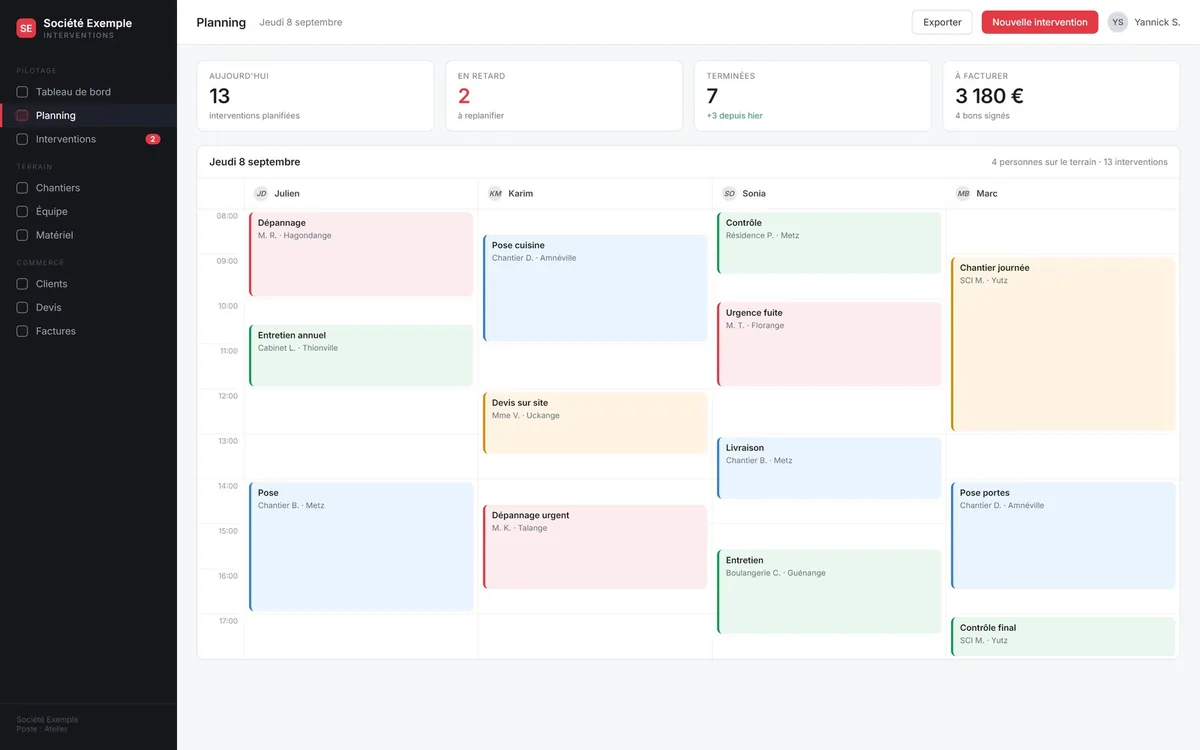This screenshot has height=750, width=1200.
Task: Select the Chantier journée card for SCI M.
Action: 1063,344
